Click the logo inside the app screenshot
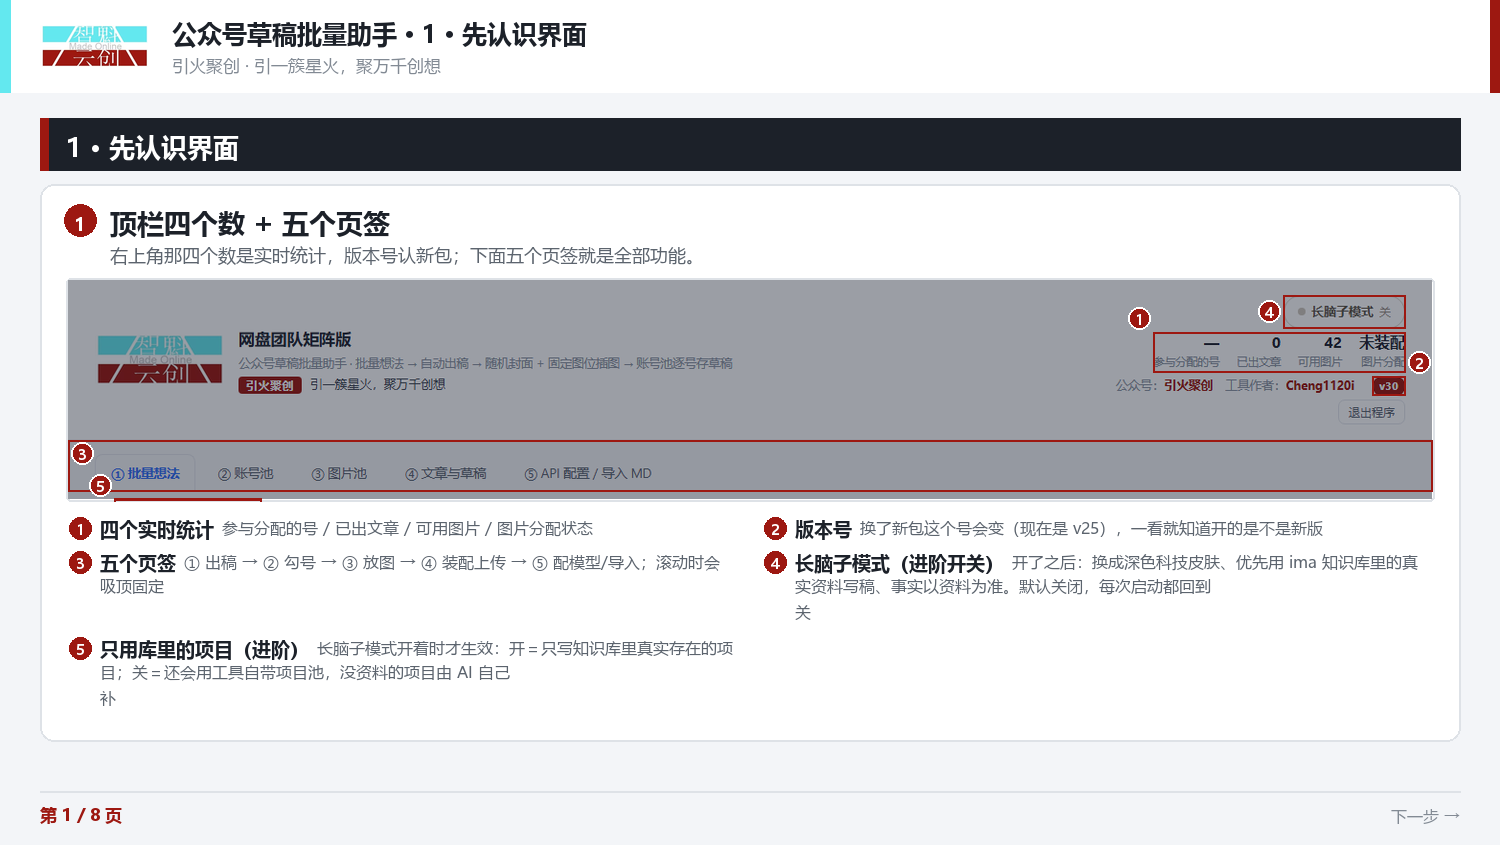Viewport: 1500px width, 845px height. tap(160, 360)
